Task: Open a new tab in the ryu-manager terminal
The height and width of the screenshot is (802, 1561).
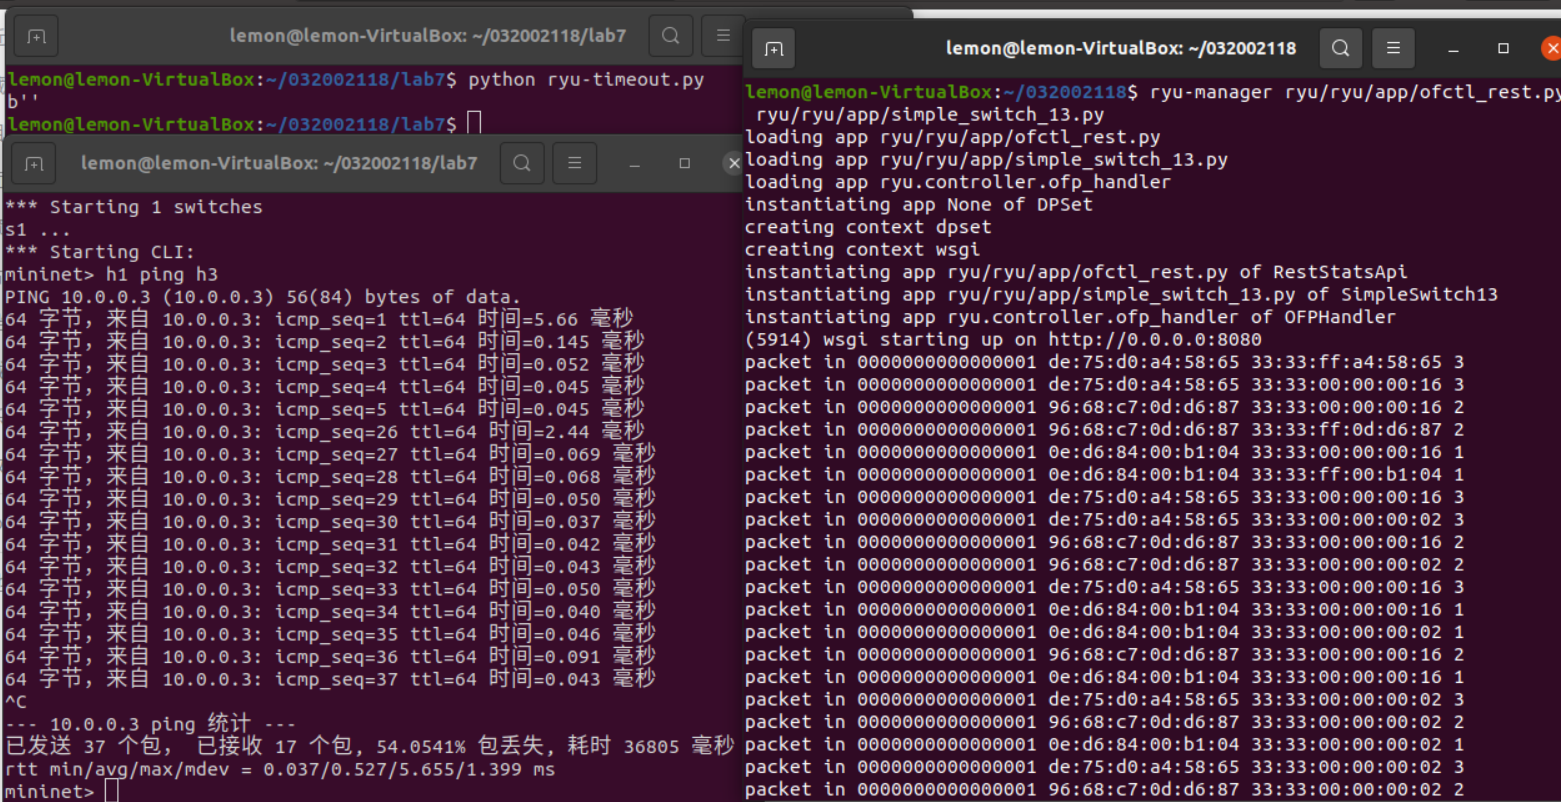Action: [774, 48]
